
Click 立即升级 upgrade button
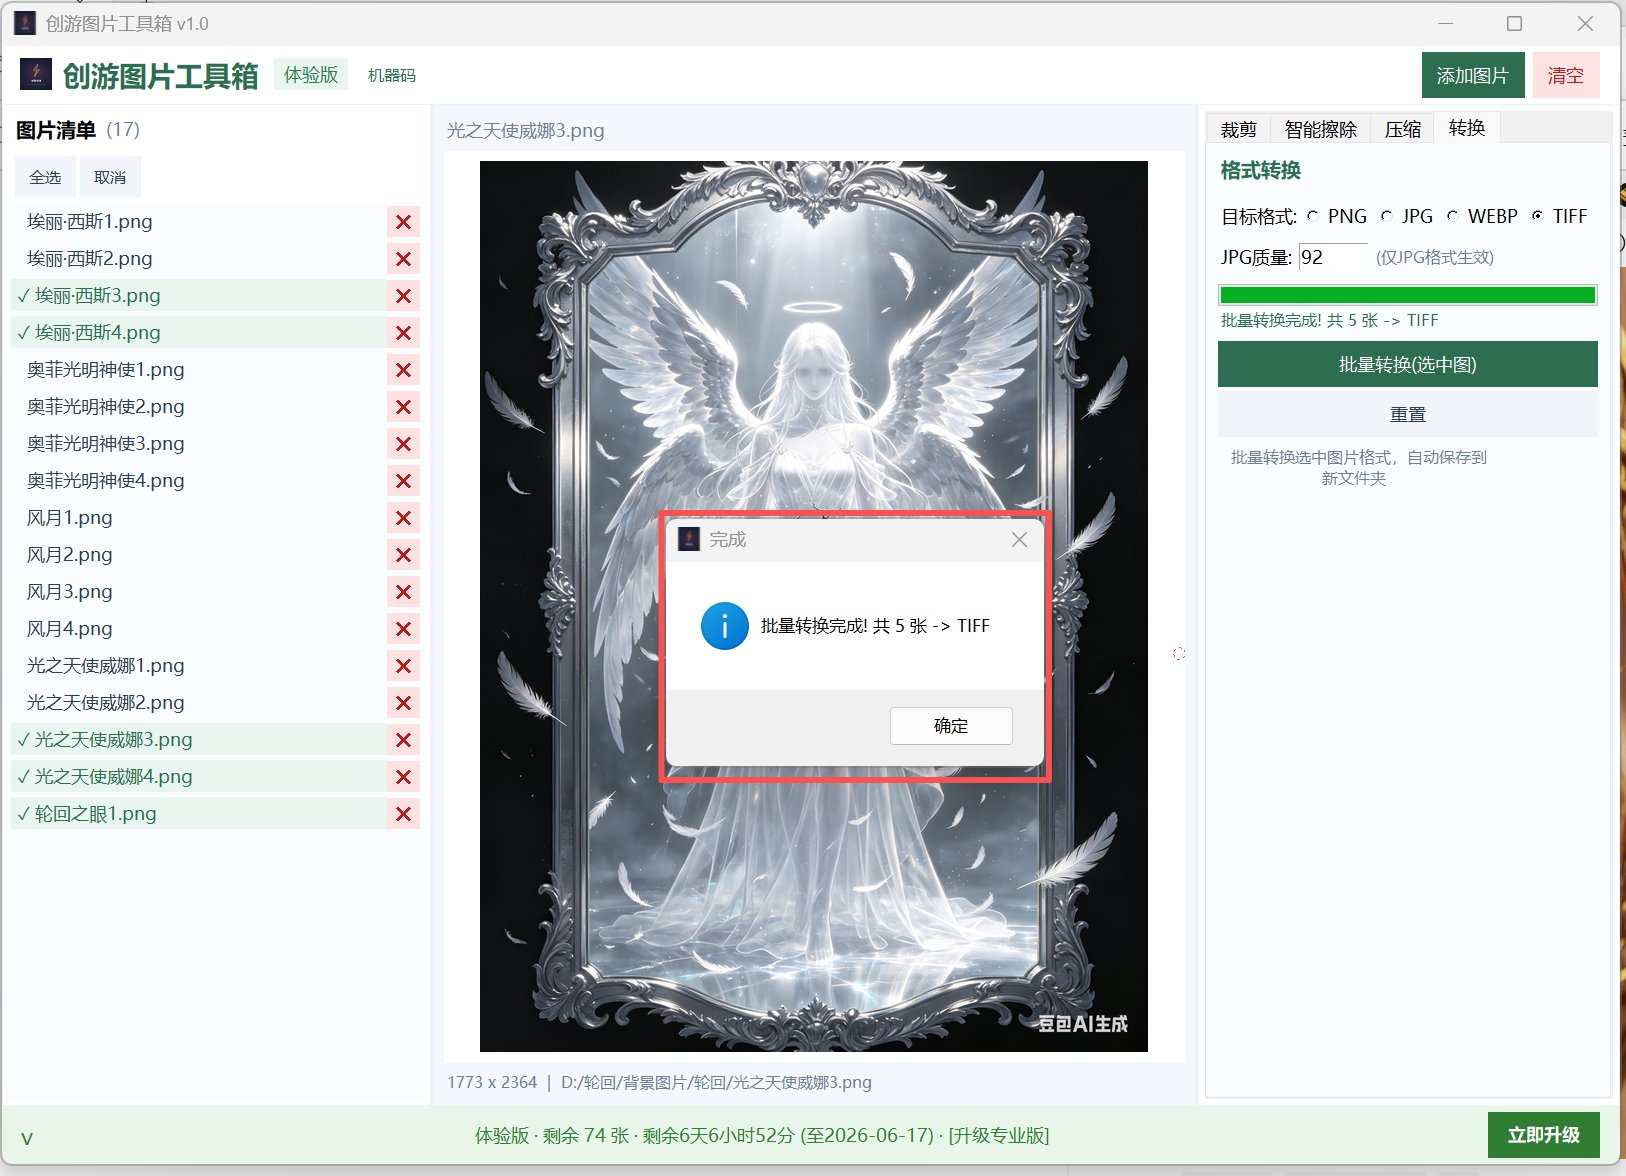coord(1543,1135)
